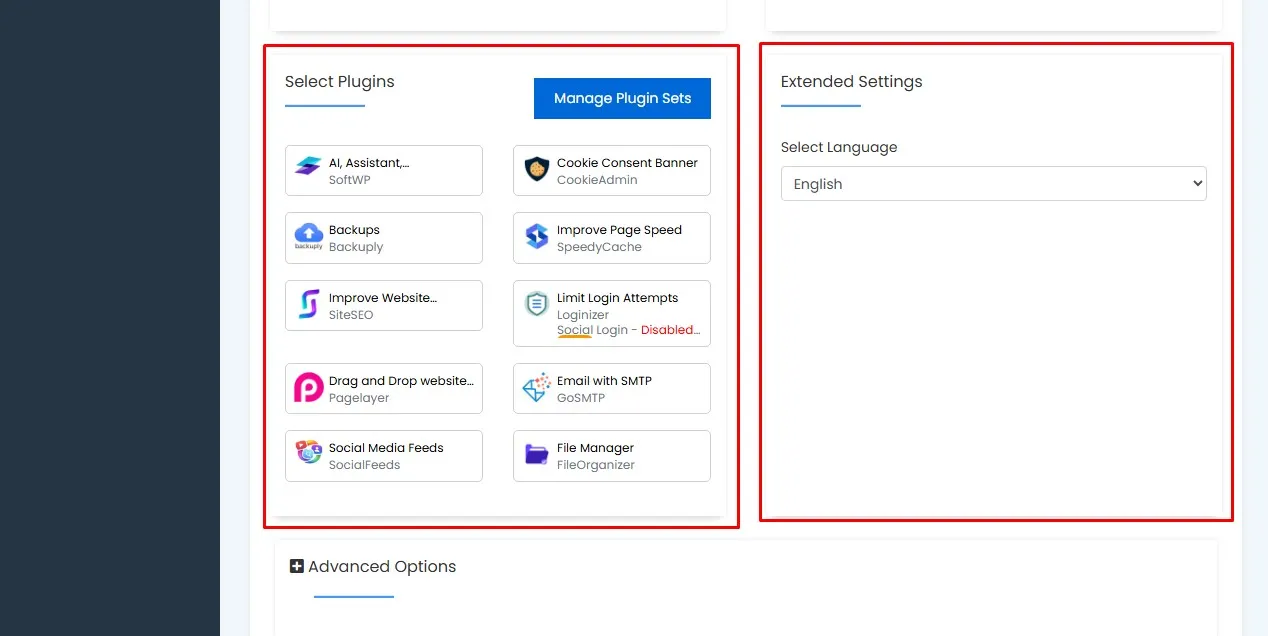Click the Loginizer shield icon
Viewport: 1268px width, 636px height.
(536, 304)
